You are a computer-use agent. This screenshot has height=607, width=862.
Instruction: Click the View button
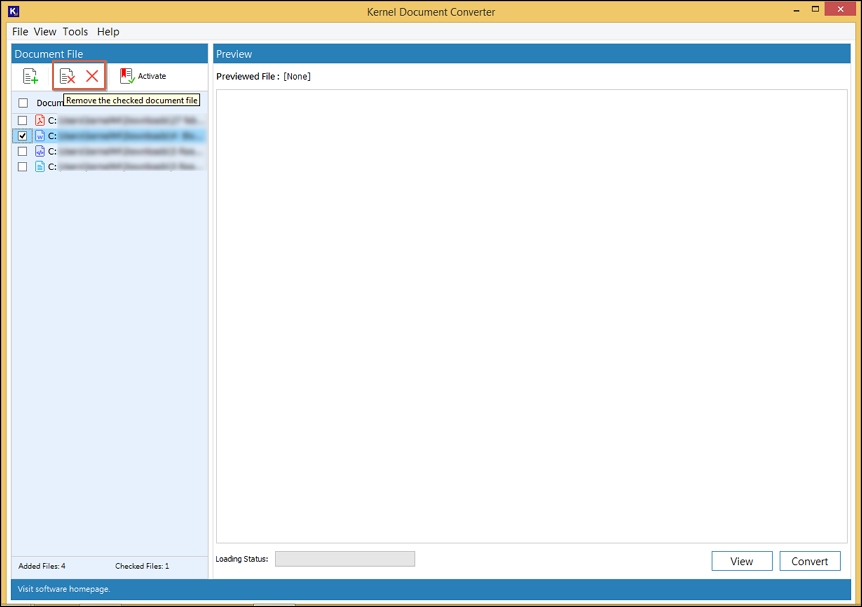[x=742, y=561]
